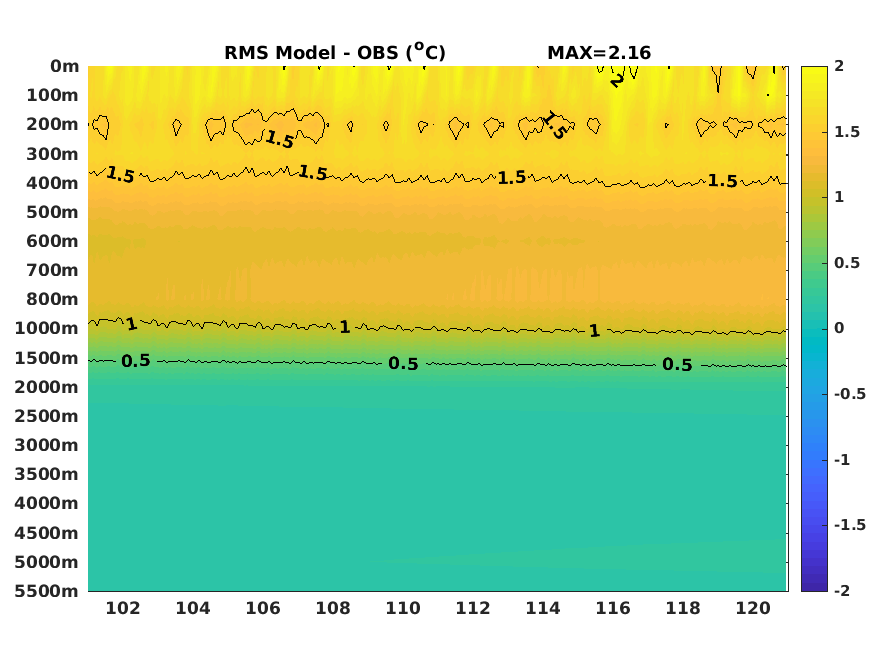The image size is (875, 656).
Task: Select the "2500m" y-axis label
Action: tap(47, 416)
